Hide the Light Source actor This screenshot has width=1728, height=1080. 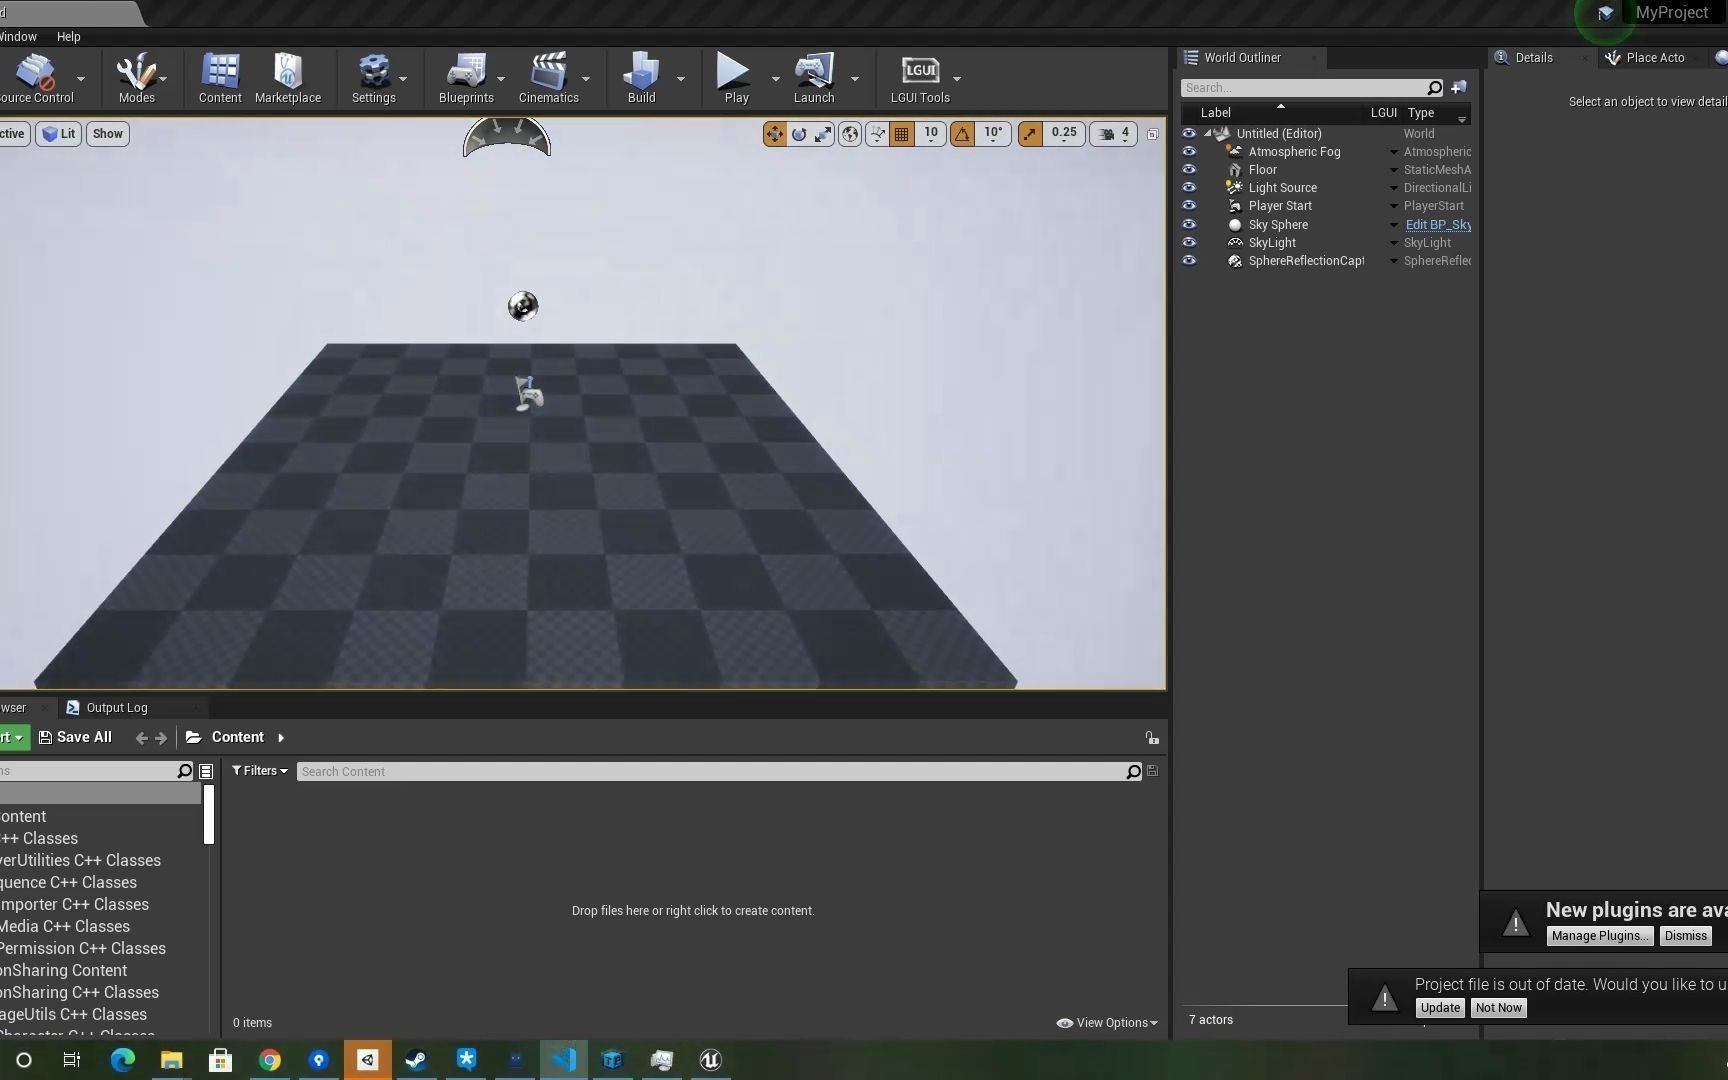point(1189,188)
